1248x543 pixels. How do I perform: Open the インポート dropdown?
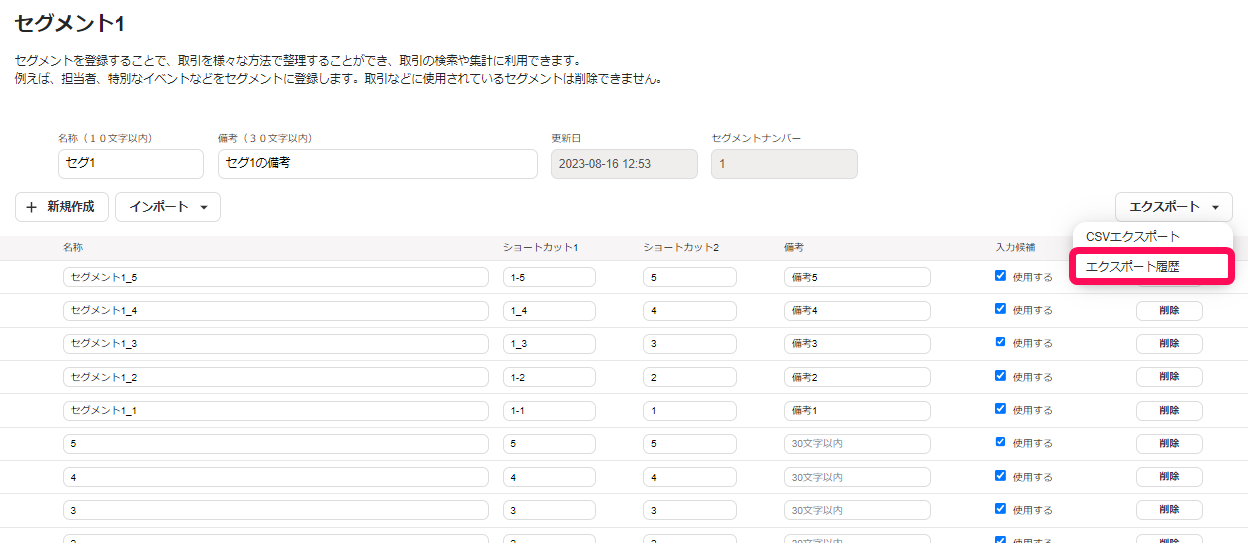point(168,207)
